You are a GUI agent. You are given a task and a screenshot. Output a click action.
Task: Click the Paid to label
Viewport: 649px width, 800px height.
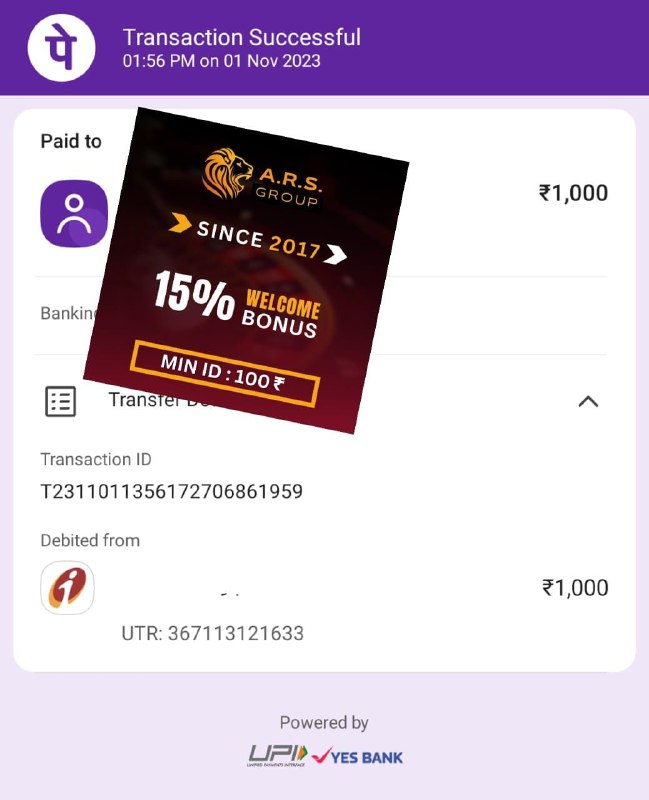point(71,141)
